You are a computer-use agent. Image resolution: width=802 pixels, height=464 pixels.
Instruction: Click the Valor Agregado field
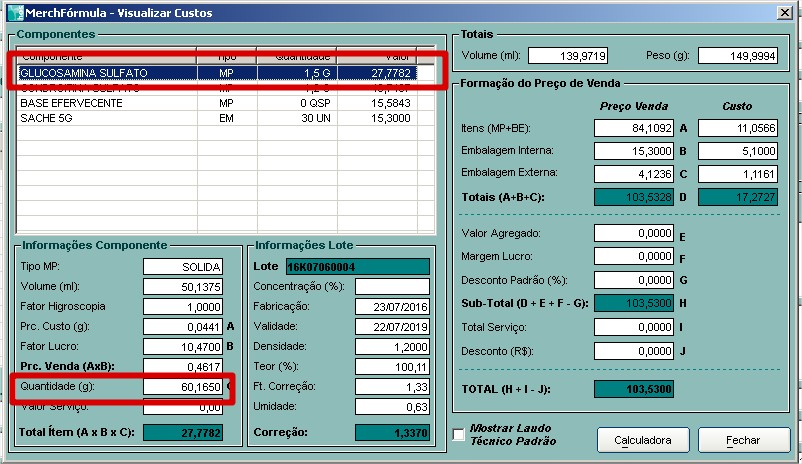(x=634, y=233)
